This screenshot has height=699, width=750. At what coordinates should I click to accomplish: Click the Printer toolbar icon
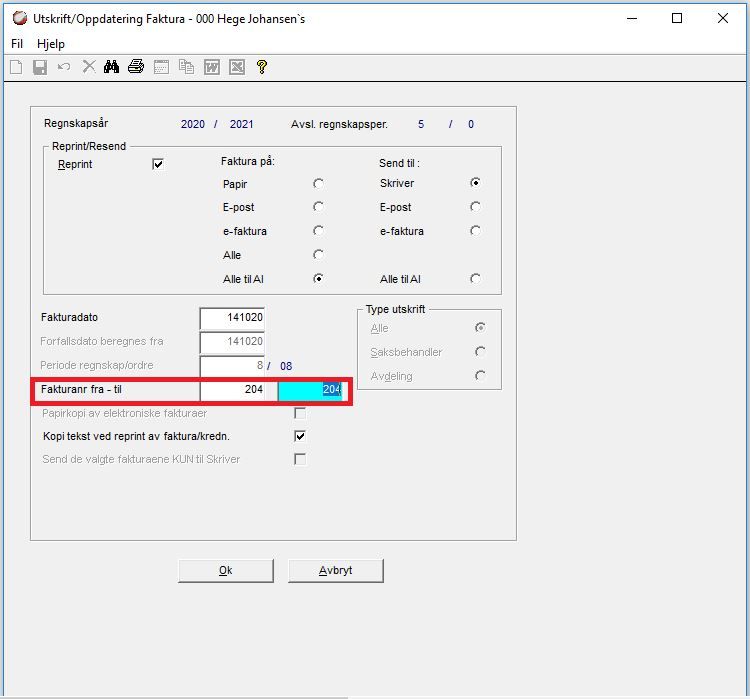[136, 67]
